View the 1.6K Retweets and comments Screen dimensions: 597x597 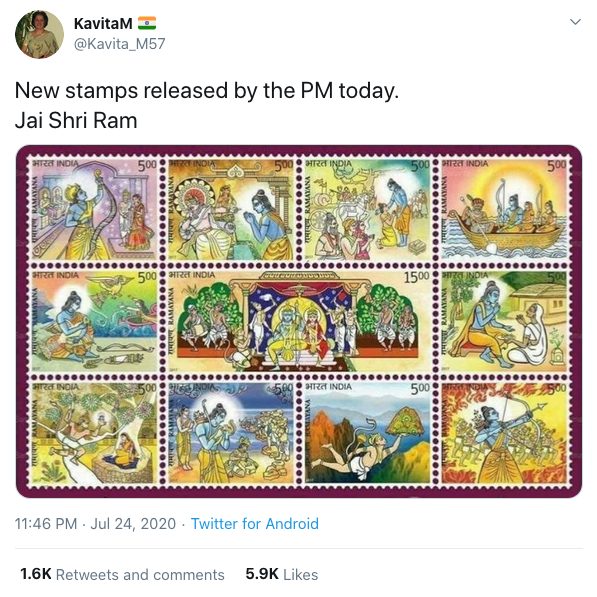[x=122, y=574]
